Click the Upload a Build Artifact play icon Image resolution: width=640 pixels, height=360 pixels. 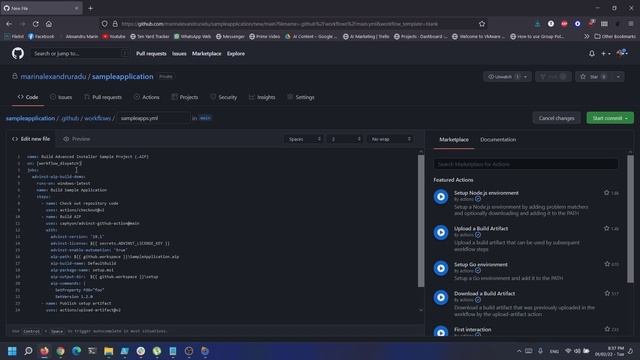click(441, 233)
